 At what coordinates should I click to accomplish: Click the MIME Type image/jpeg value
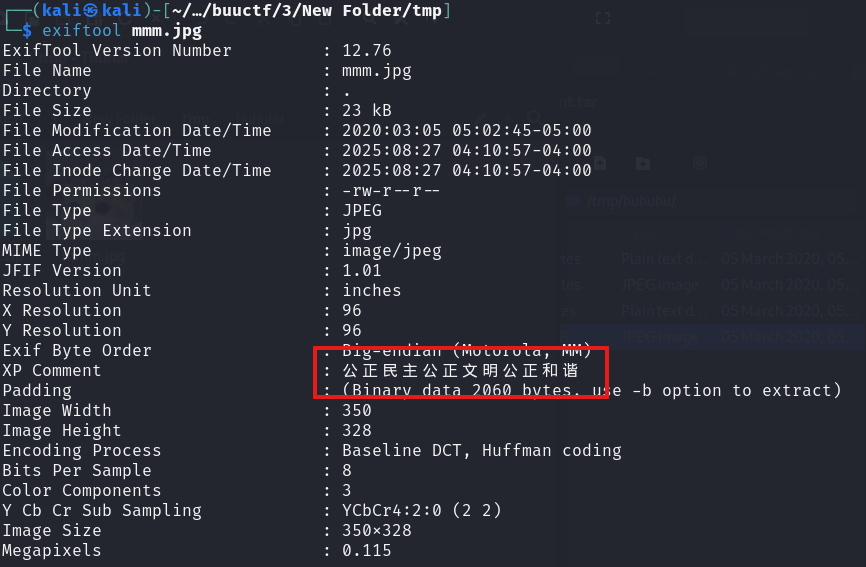coord(392,251)
